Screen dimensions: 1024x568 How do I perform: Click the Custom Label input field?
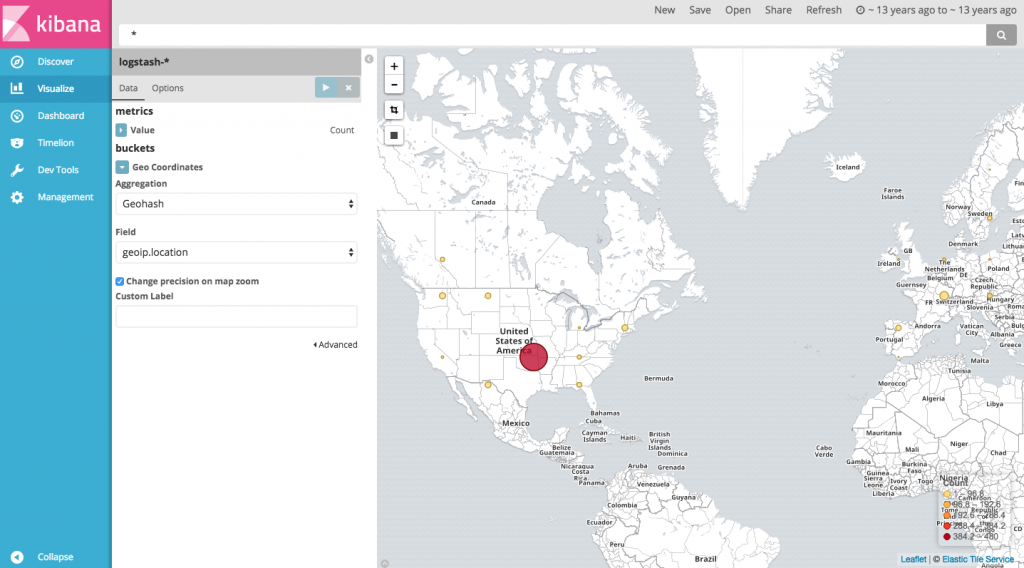(x=236, y=316)
